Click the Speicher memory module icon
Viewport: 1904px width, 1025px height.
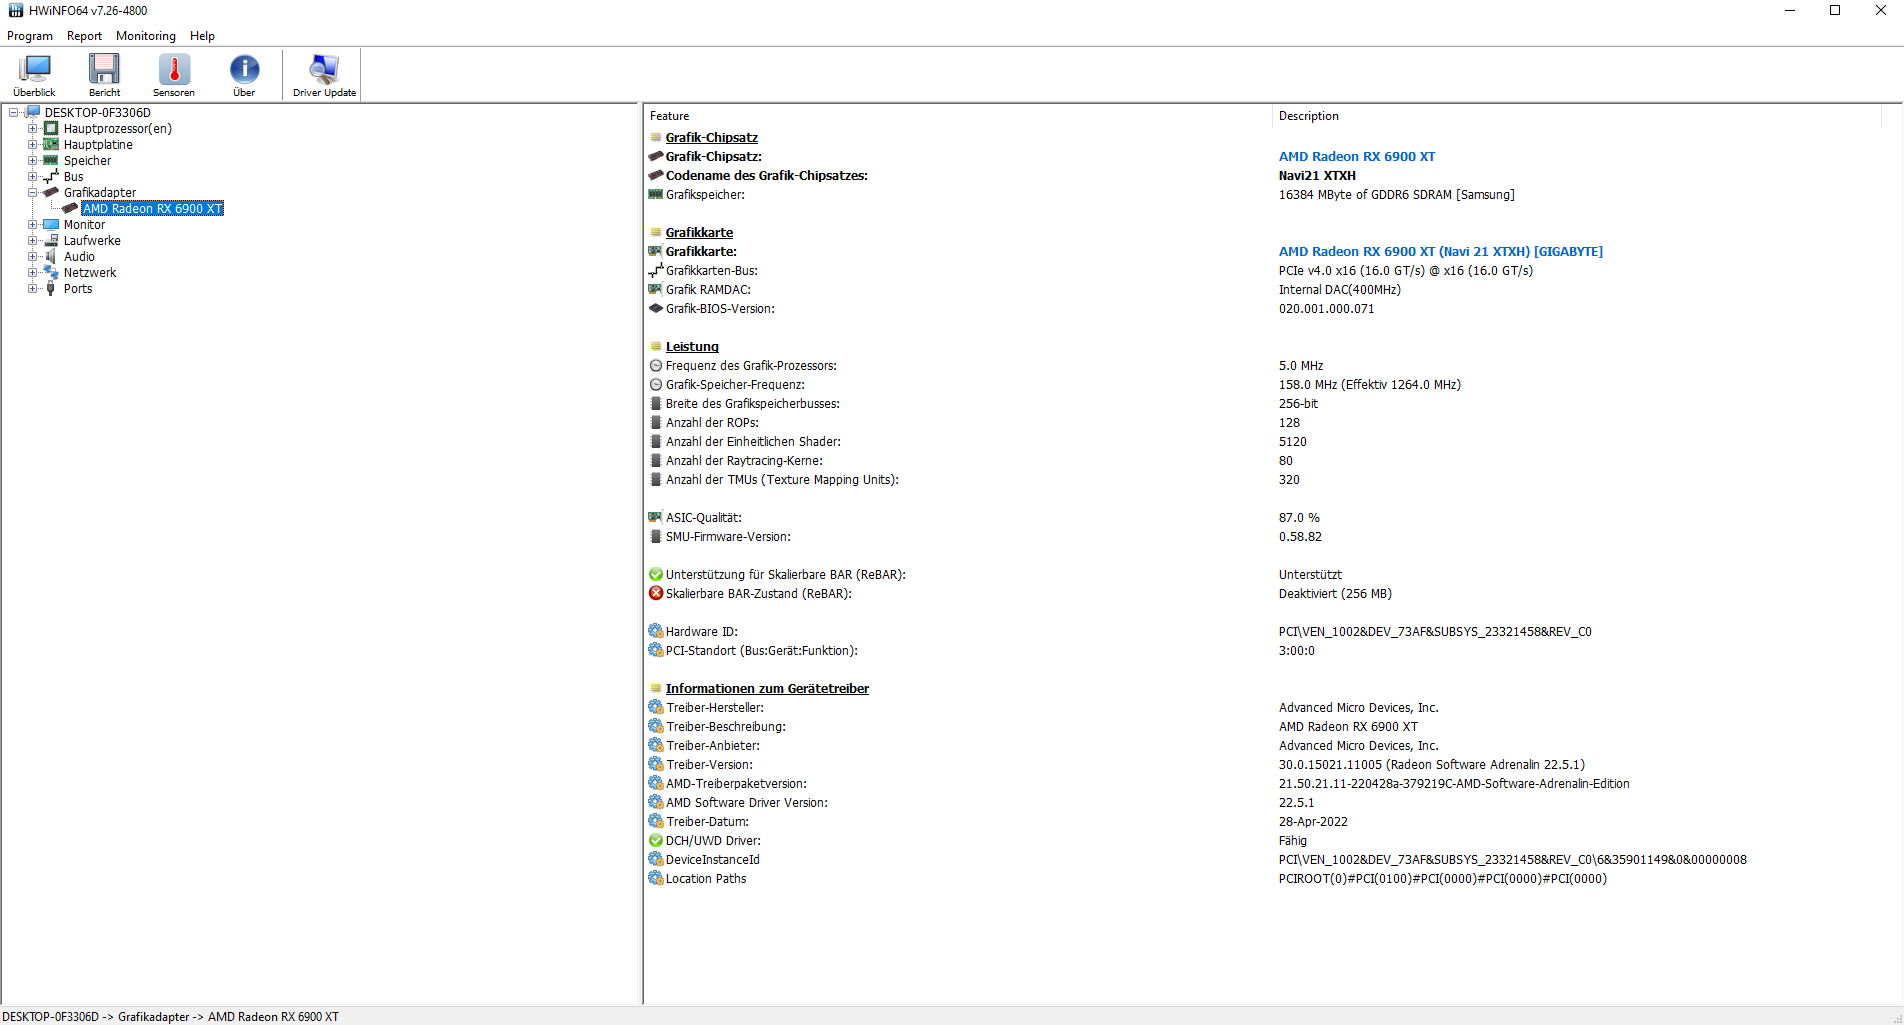[51, 160]
